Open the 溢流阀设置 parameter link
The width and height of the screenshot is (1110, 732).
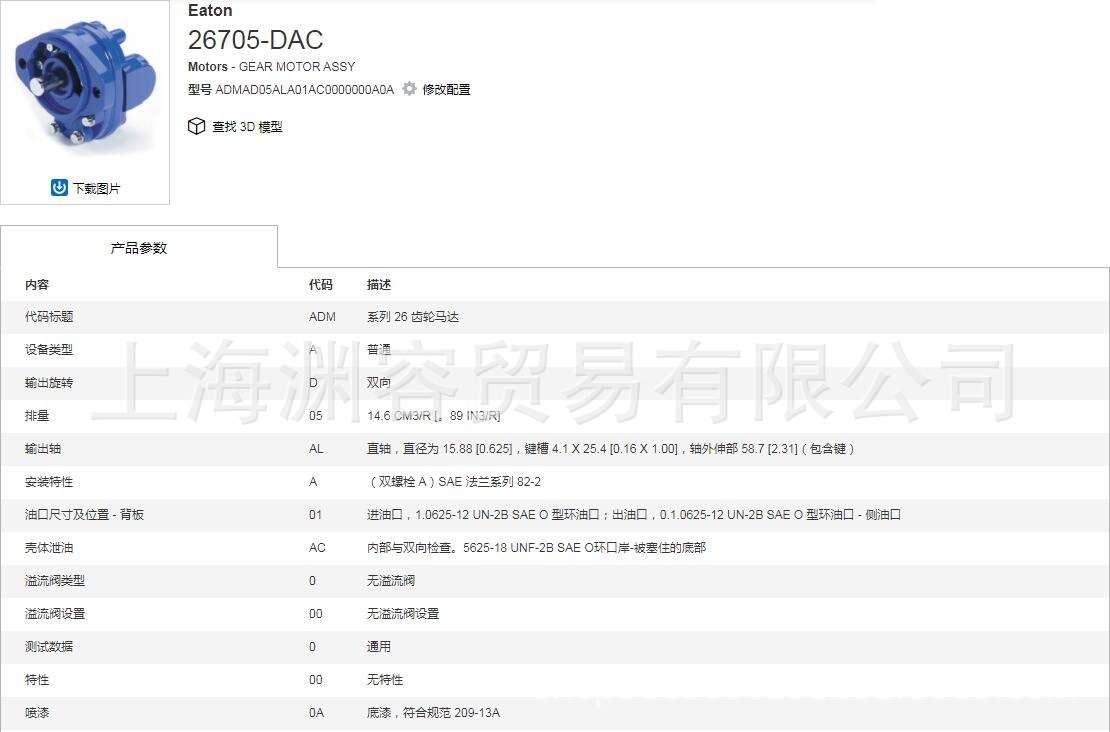pyautogui.click(x=58, y=614)
